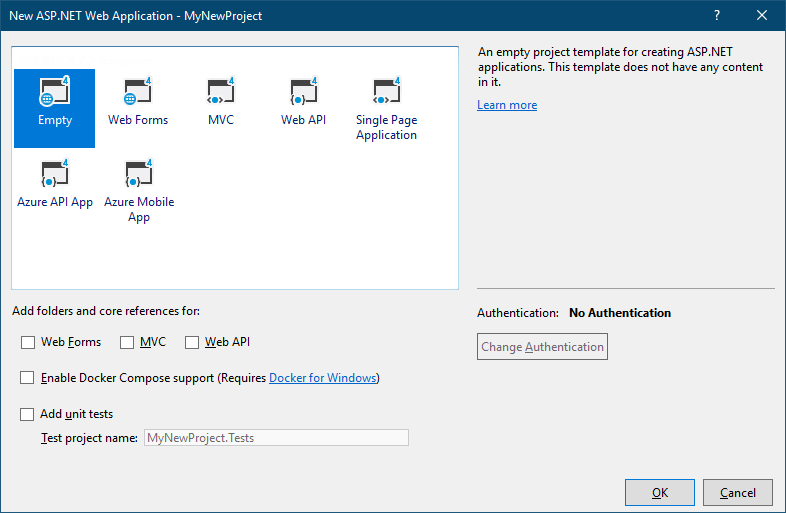Screen dimensions: 786x513
Task: Select the Azure API App template icon
Action: [54, 174]
